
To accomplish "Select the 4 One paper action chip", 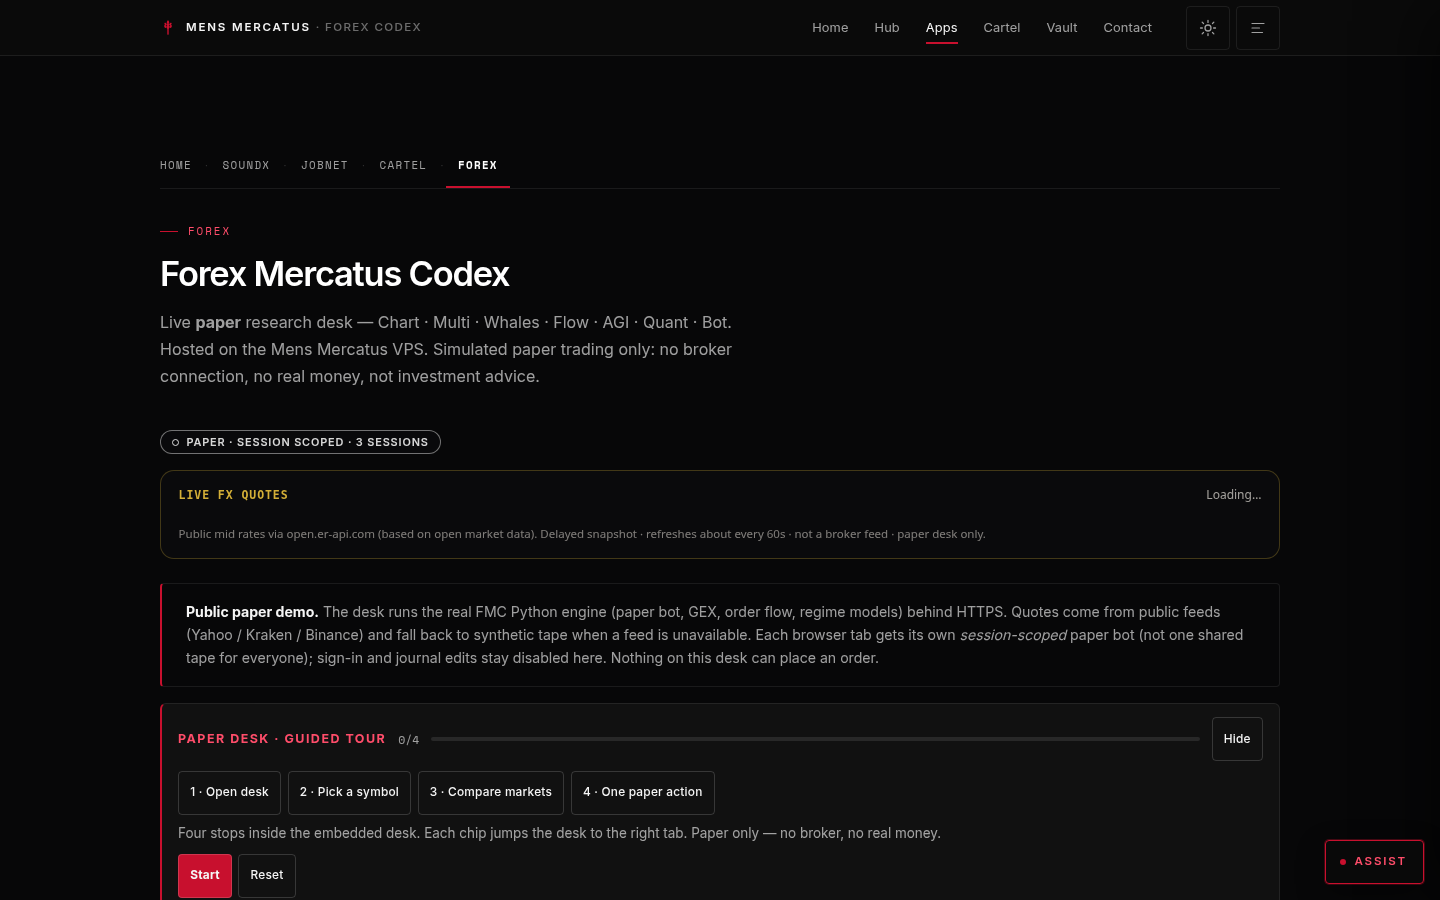I will pyautogui.click(x=643, y=792).
